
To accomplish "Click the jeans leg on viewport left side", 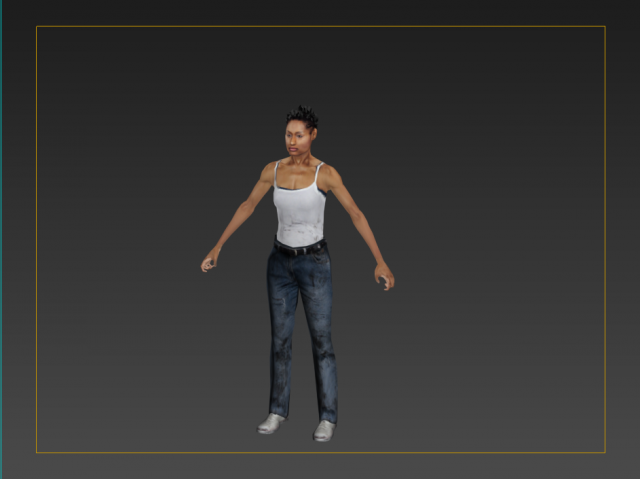I will [281, 340].
